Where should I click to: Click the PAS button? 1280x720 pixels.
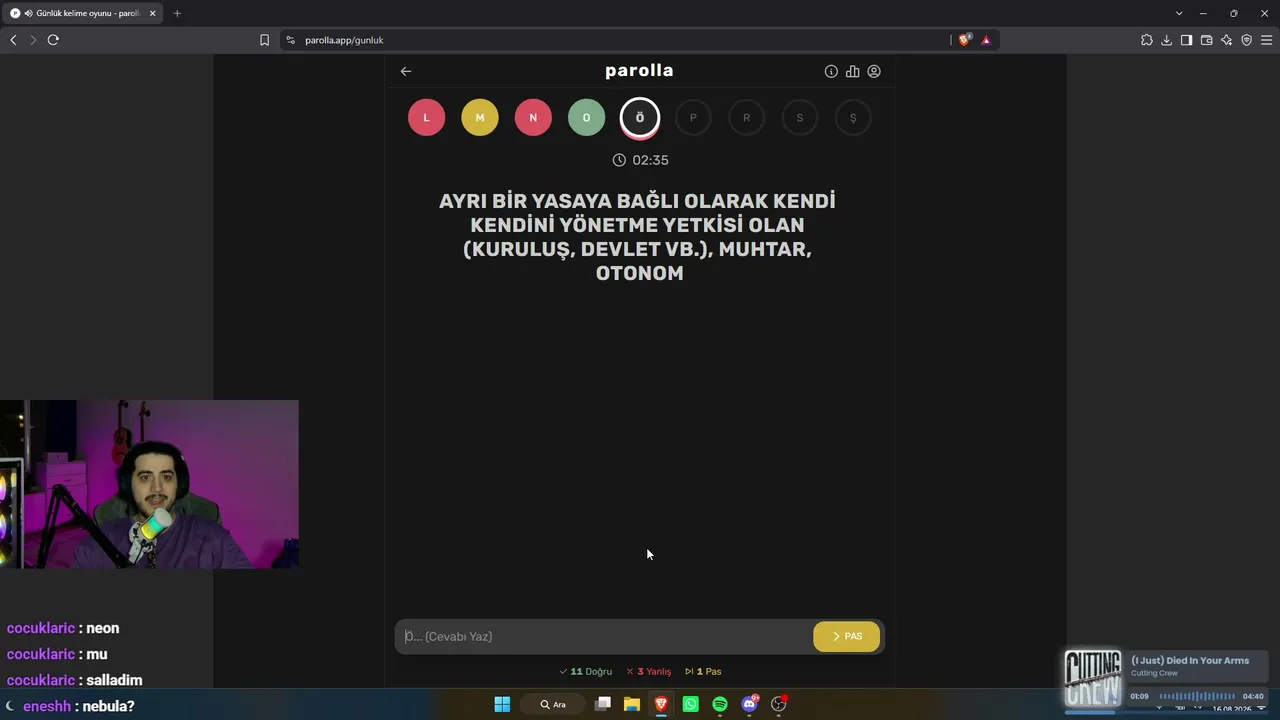(x=847, y=636)
